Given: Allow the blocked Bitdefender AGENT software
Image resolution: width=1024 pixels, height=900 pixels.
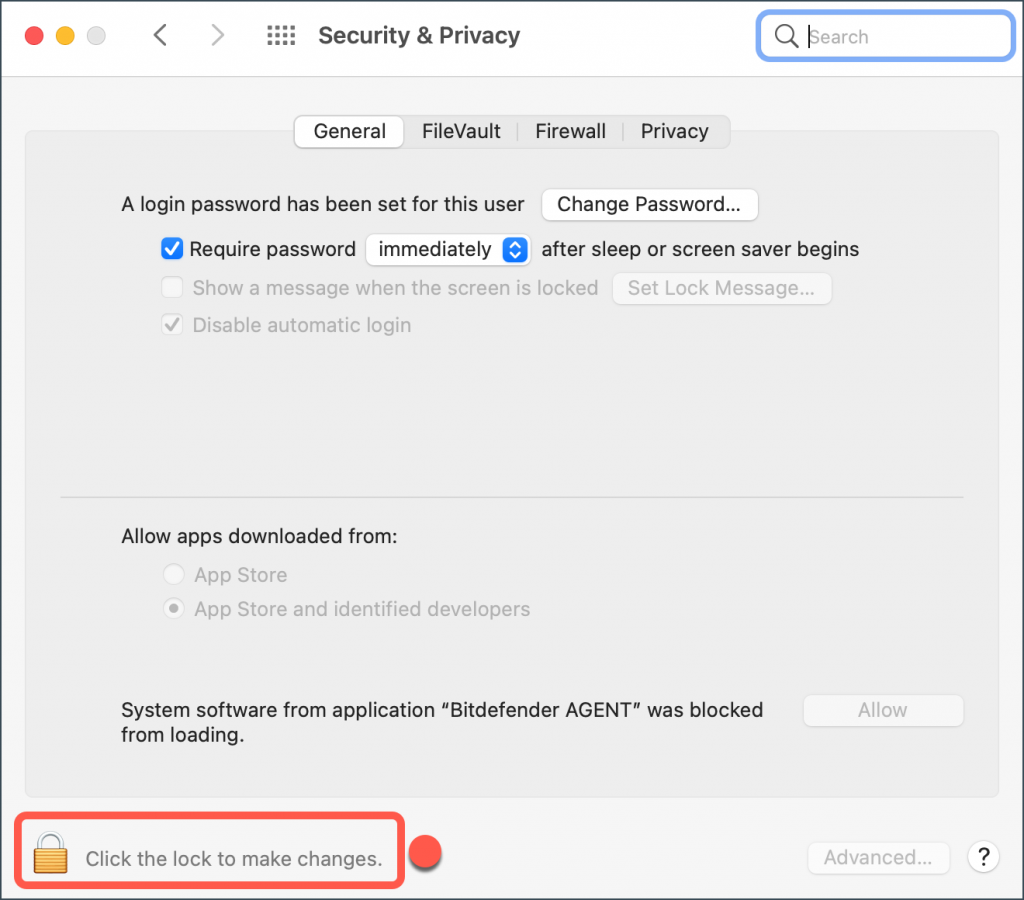Looking at the screenshot, I should tap(882, 710).
